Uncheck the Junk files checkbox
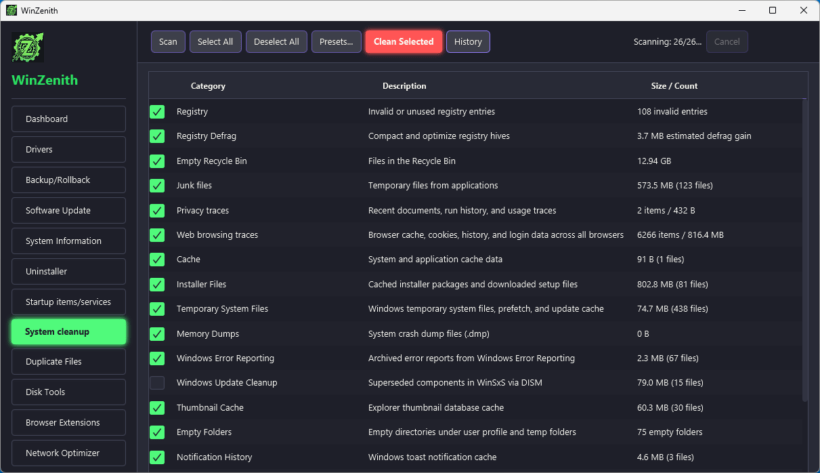 coord(157,185)
